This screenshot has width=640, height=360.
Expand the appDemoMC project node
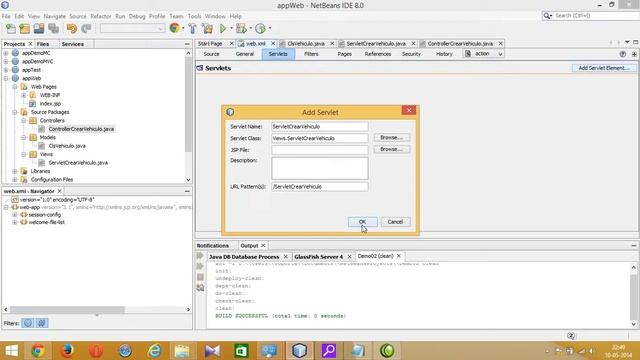click(6, 53)
